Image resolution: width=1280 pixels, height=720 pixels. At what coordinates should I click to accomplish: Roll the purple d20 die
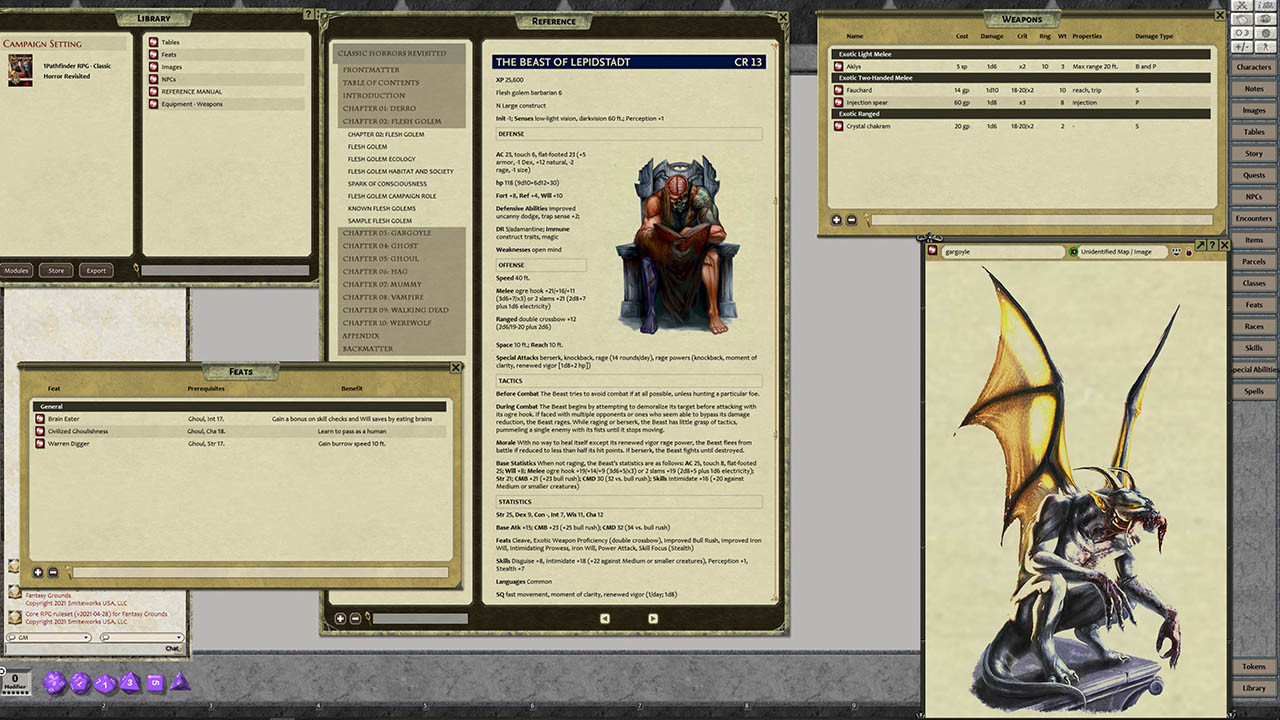pyautogui.click(x=54, y=683)
